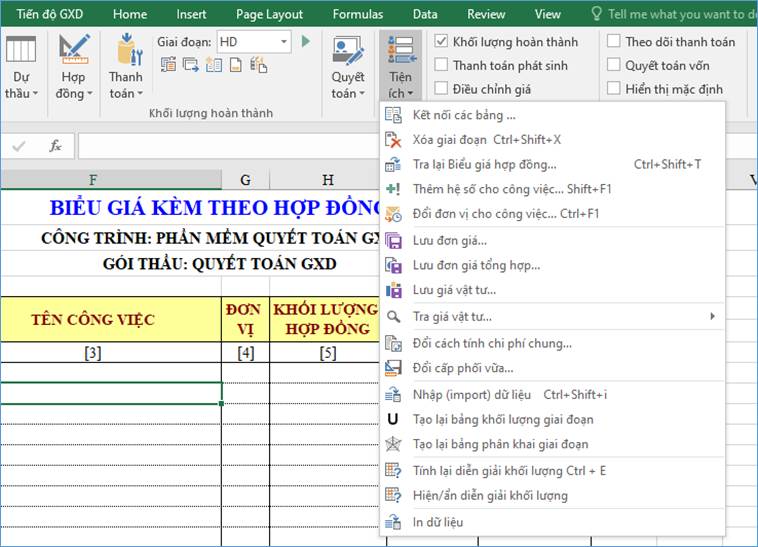Image resolution: width=758 pixels, height=547 pixels.
Task: Expand the Giai đoạn HD dropdown
Action: click(x=284, y=42)
